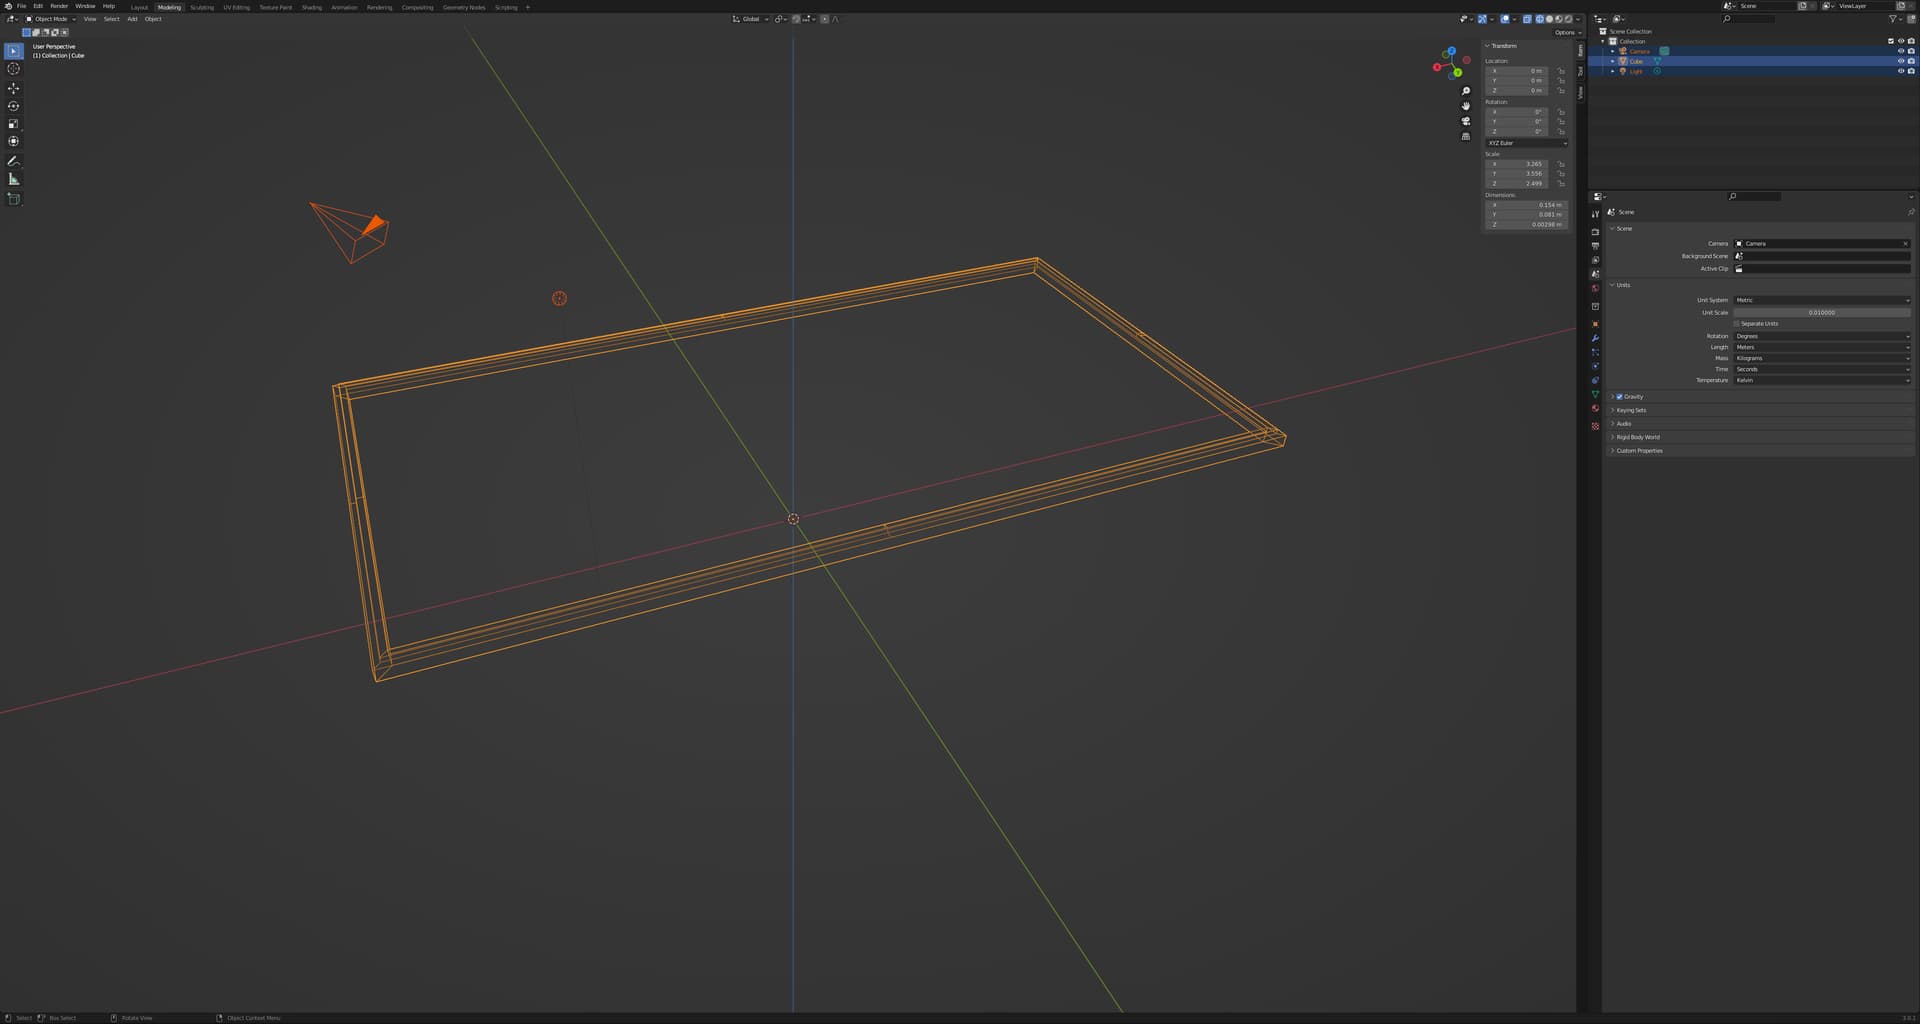Screen dimensions: 1920x1024
Task: Click the zoom view magnifier icon
Action: (x=1466, y=91)
